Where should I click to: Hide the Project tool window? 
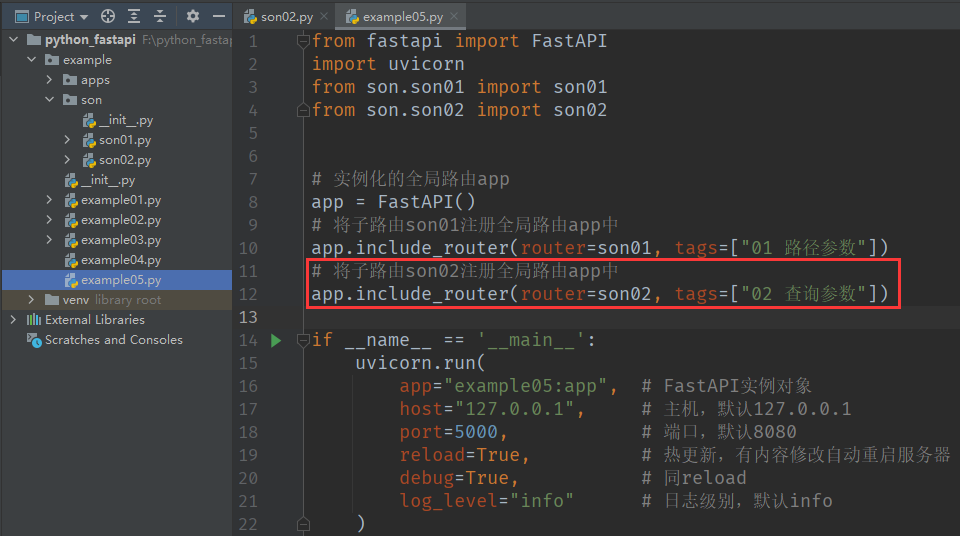[219, 16]
